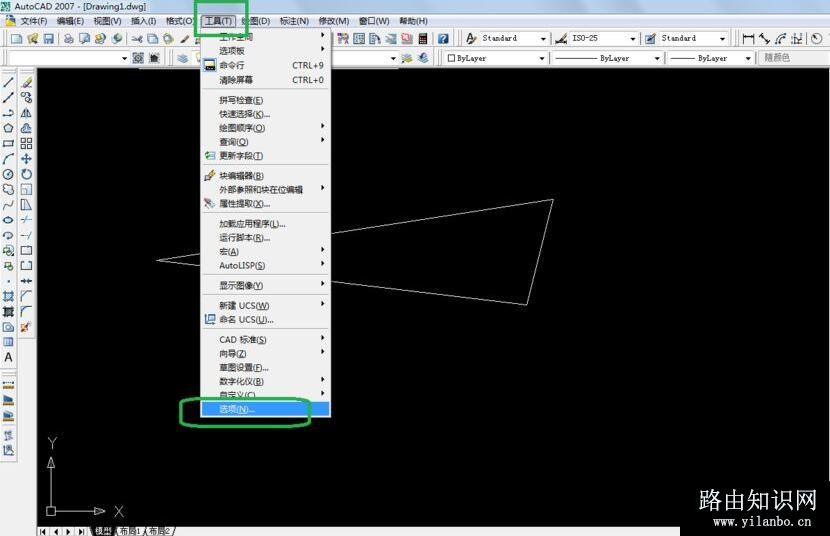Open the 修改(M) menu
Viewport: 830px width, 536px height.
(x=333, y=21)
